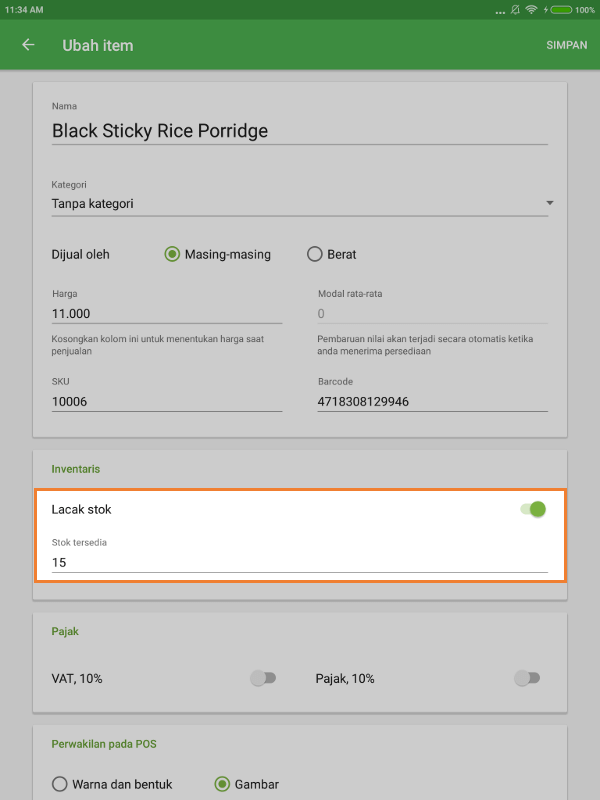Select the Masing-masing radio button

pyautogui.click(x=172, y=254)
